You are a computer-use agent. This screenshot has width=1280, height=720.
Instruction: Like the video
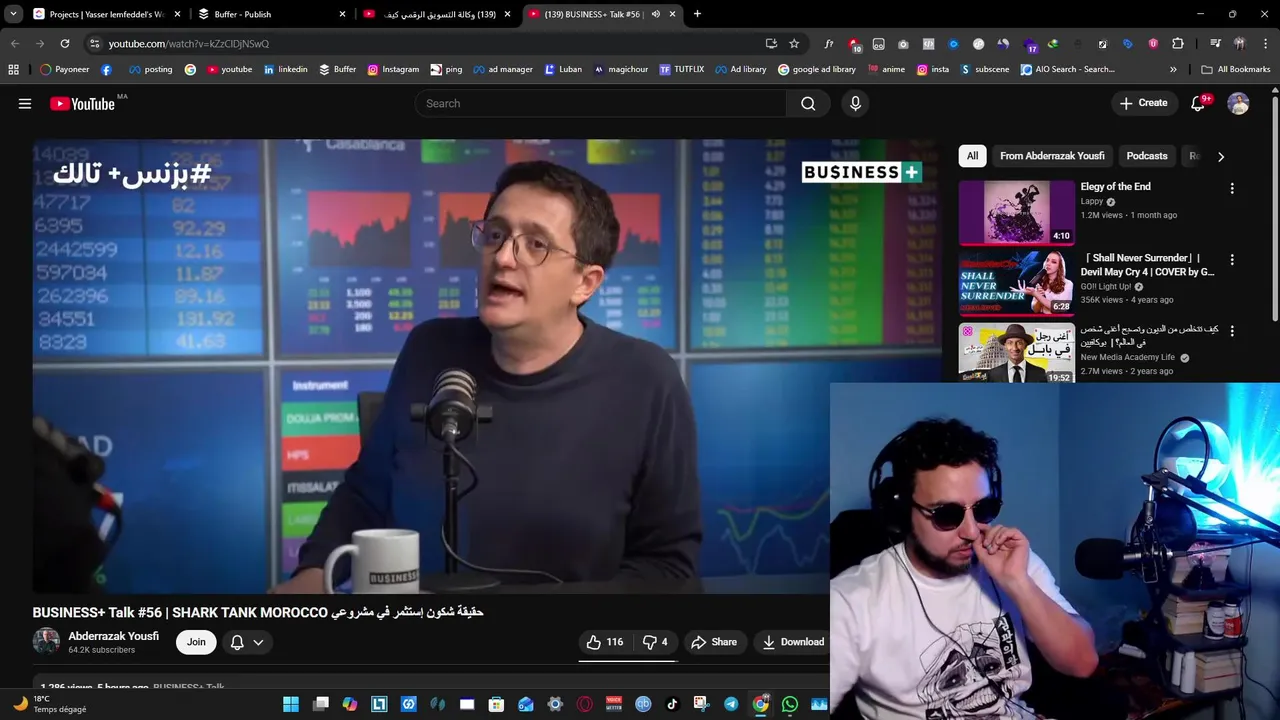[x=604, y=642]
